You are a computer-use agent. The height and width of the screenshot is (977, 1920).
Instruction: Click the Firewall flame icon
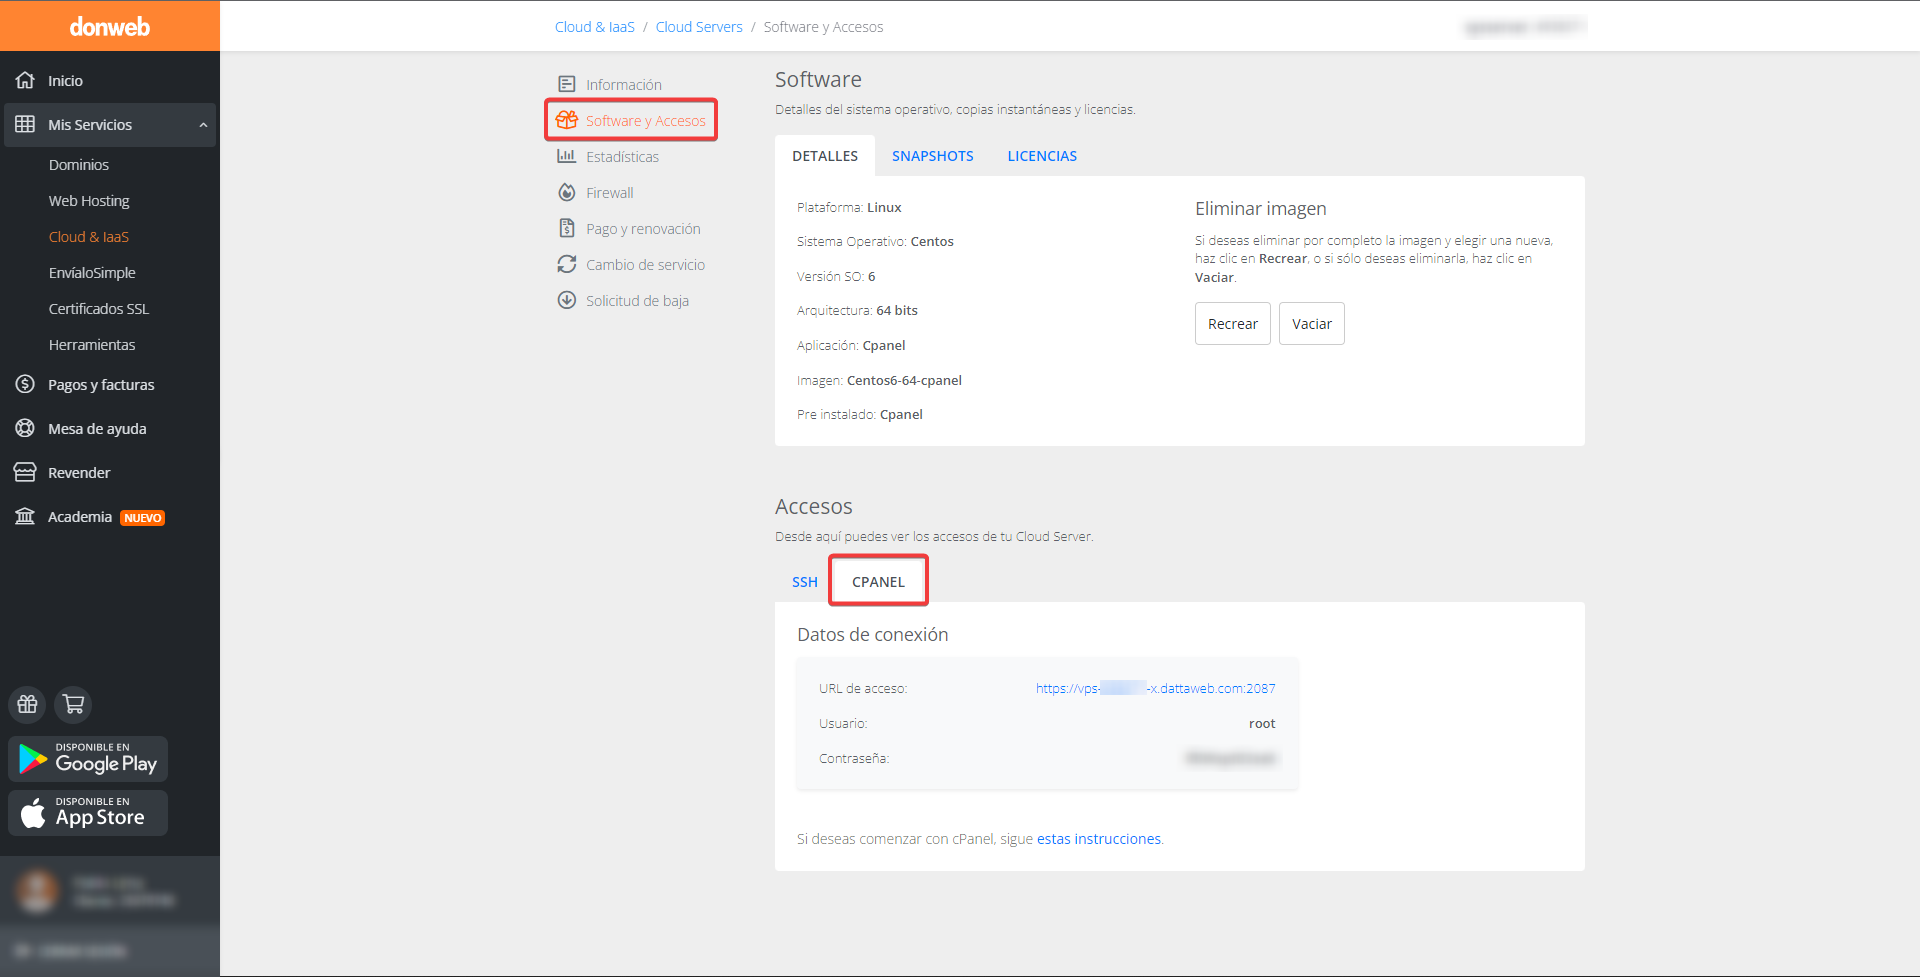(567, 192)
